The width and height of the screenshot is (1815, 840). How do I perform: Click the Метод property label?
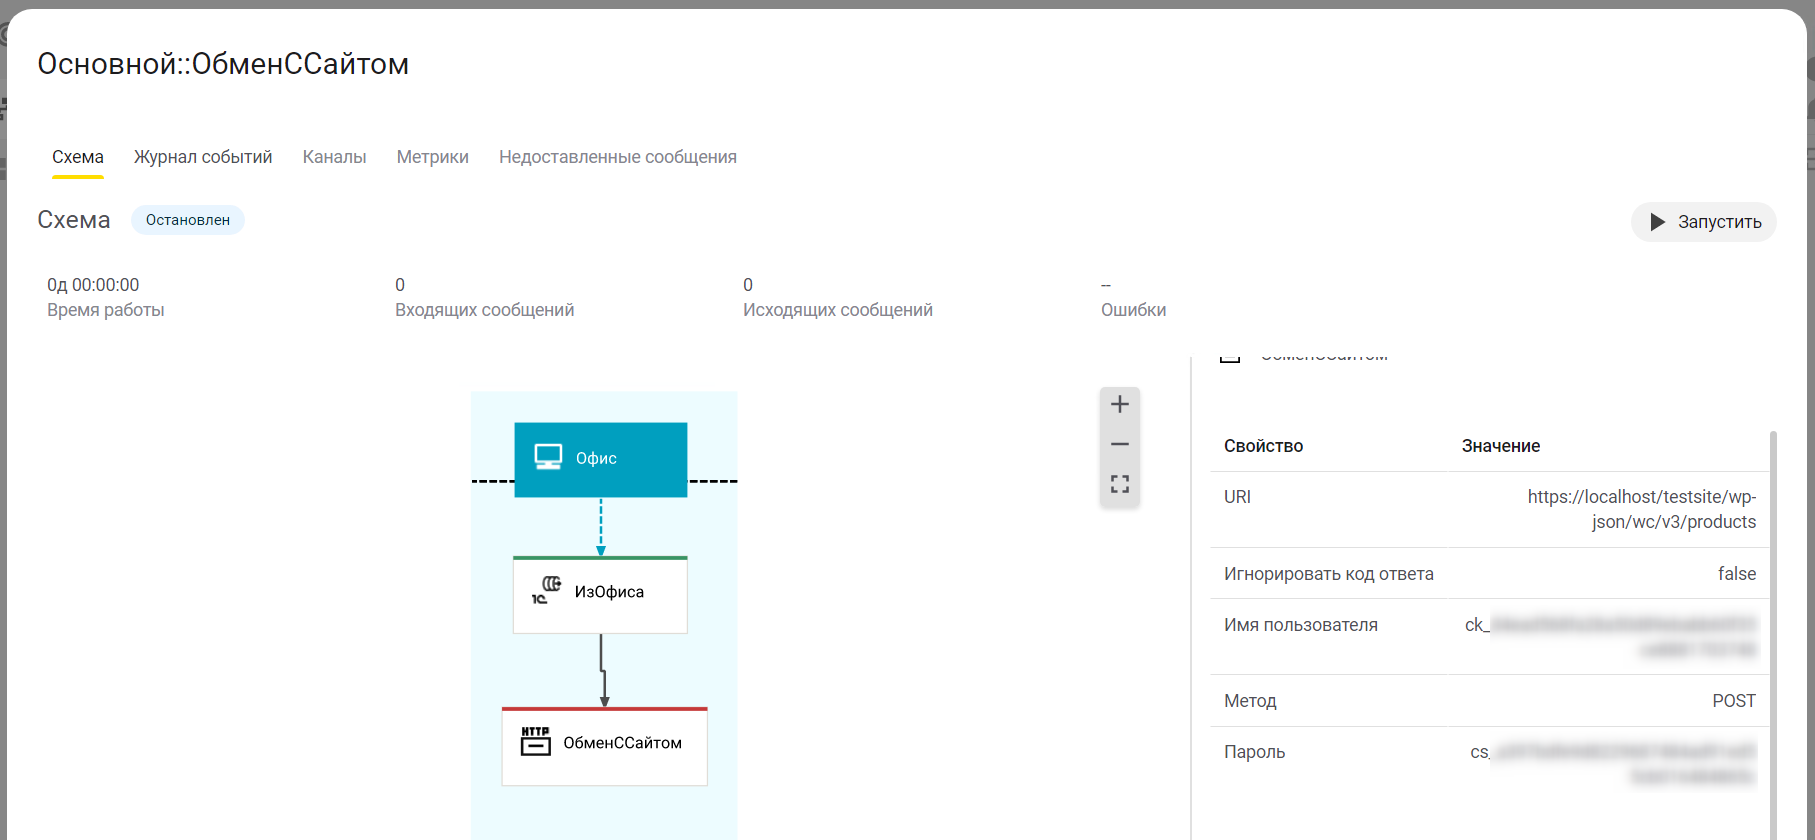[x=1250, y=701]
